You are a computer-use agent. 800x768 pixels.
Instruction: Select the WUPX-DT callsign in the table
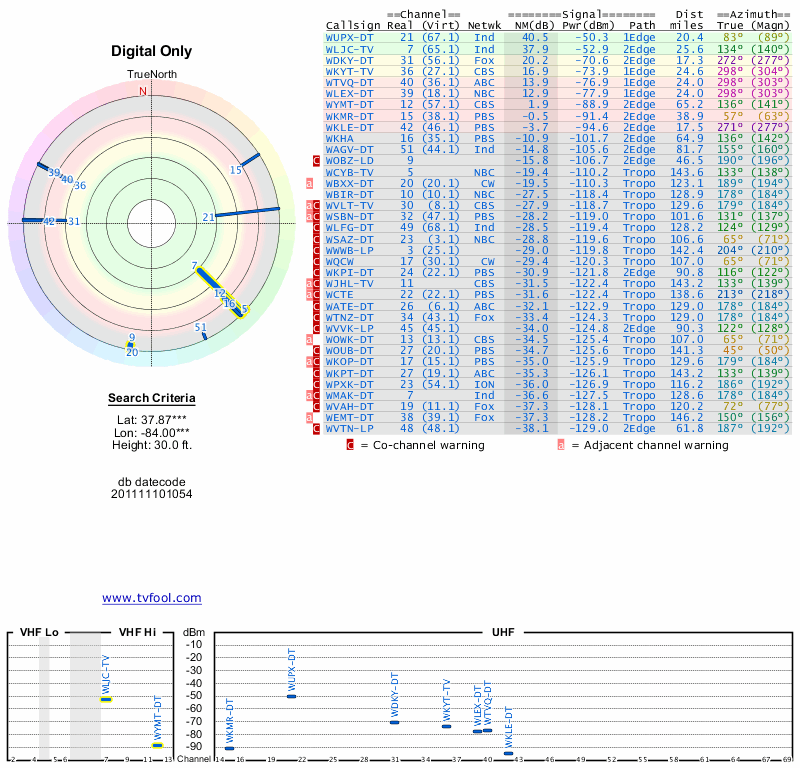[x=349, y=37]
